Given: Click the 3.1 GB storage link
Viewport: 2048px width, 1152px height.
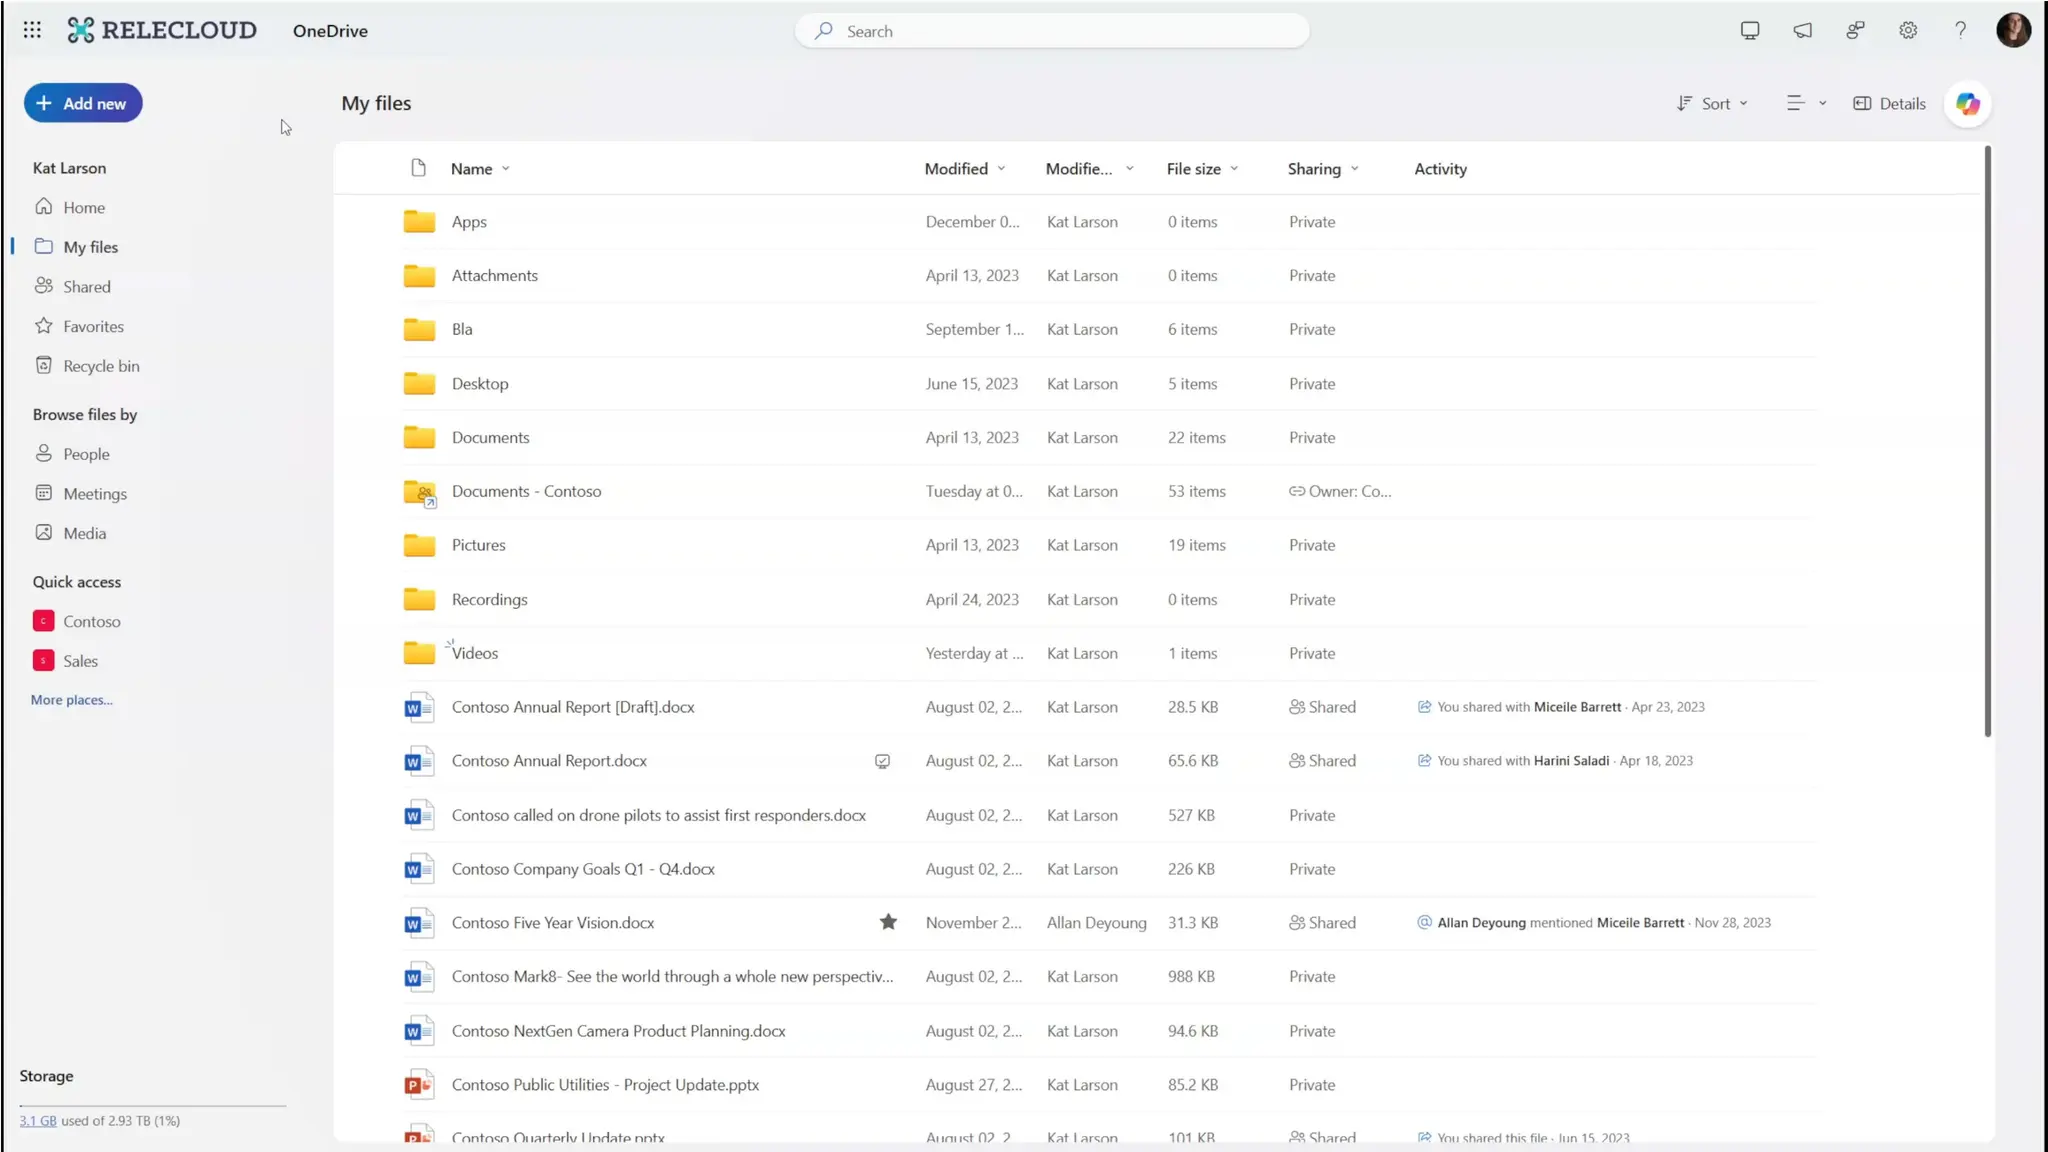Looking at the screenshot, I should point(38,1121).
